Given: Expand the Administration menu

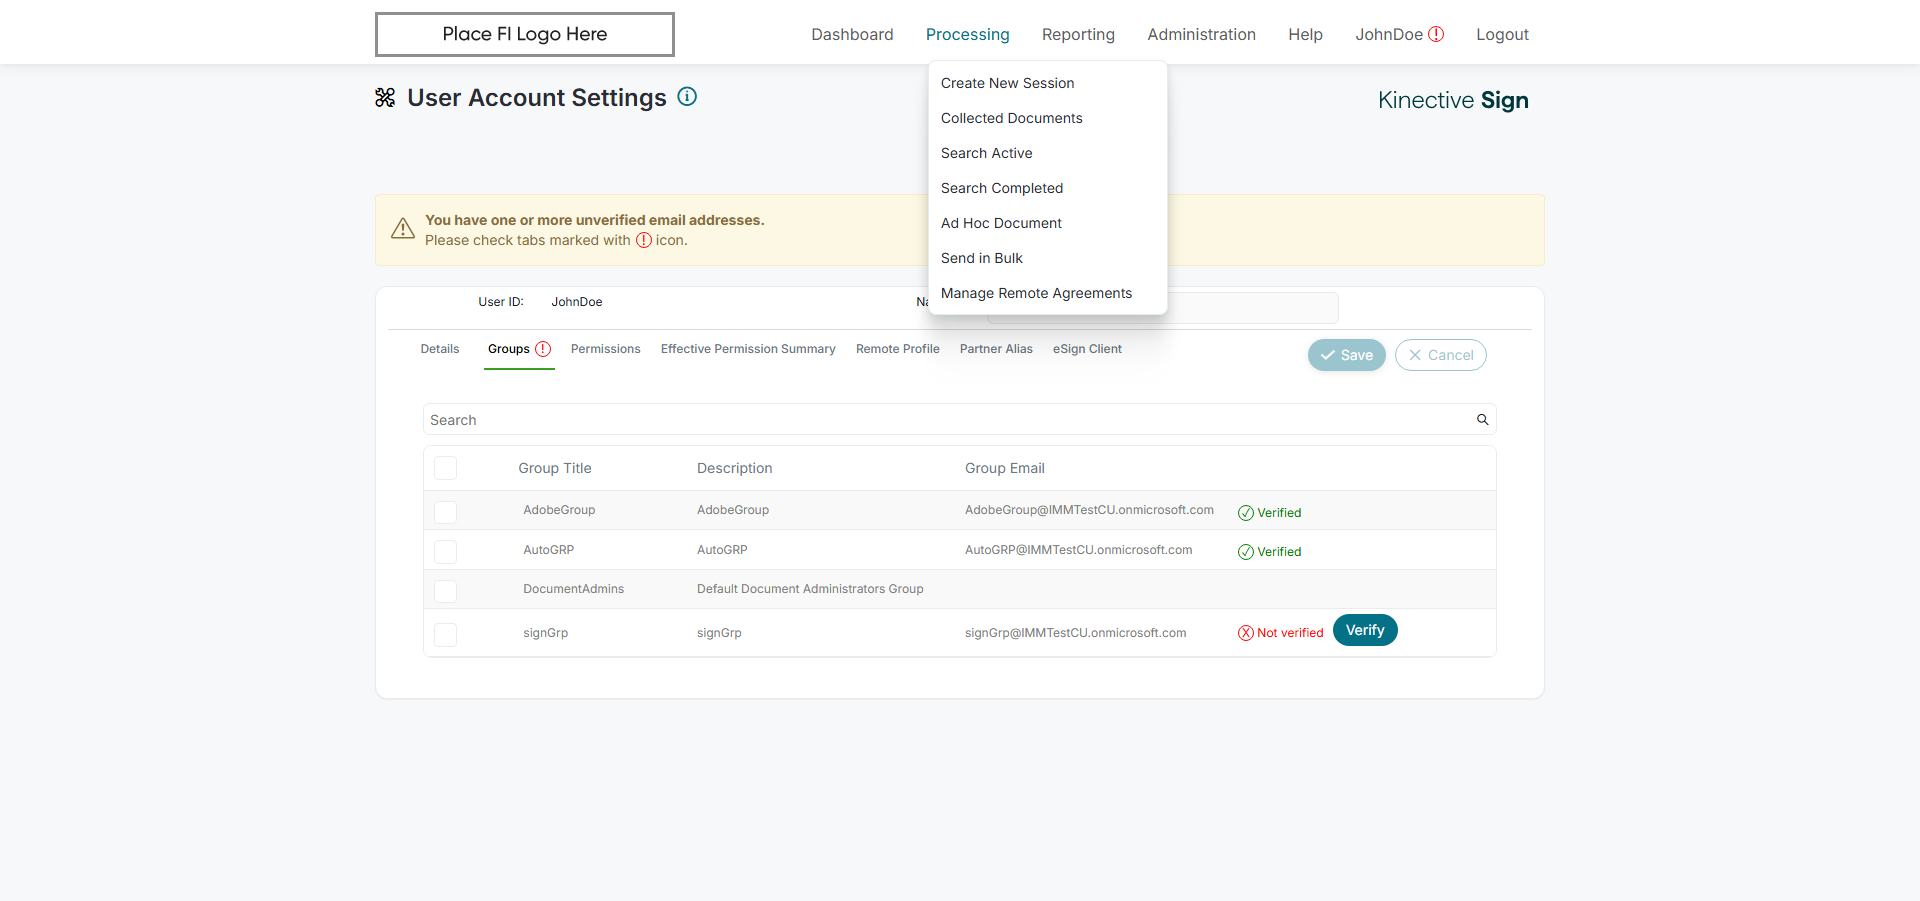Looking at the screenshot, I should coord(1201,34).
